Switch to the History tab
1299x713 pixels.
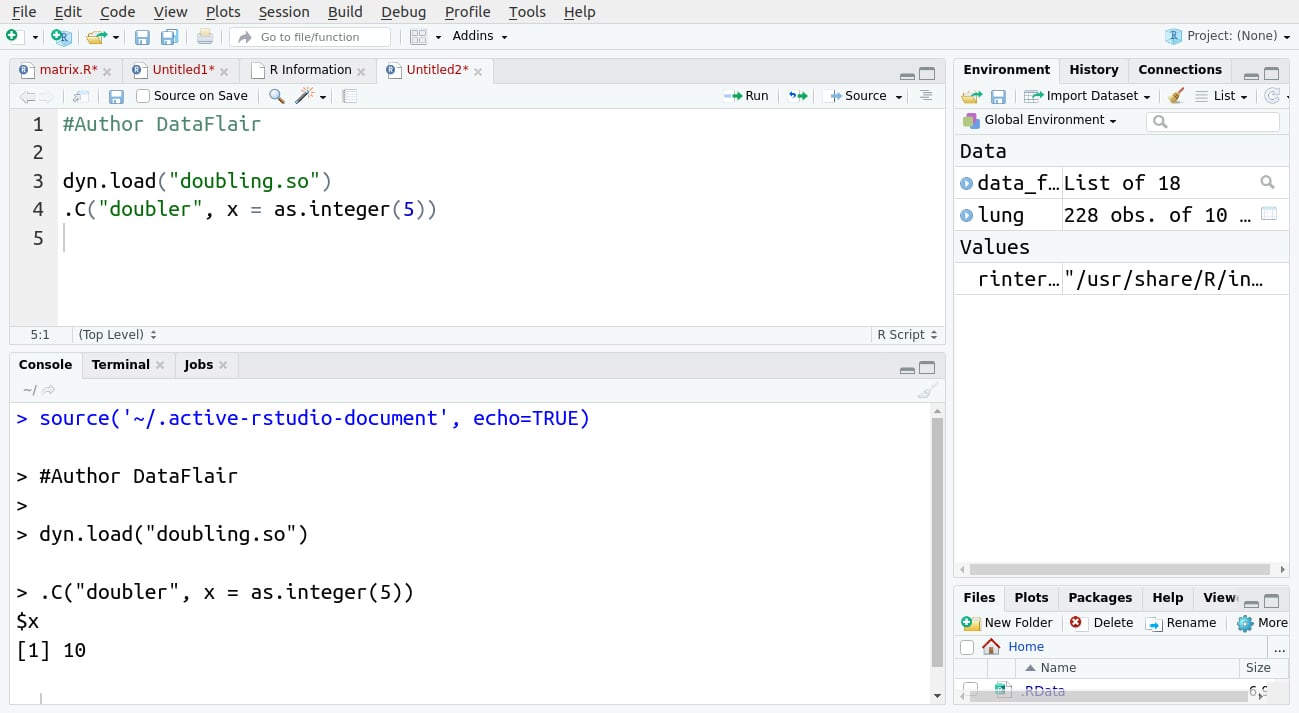(1093, 70)
